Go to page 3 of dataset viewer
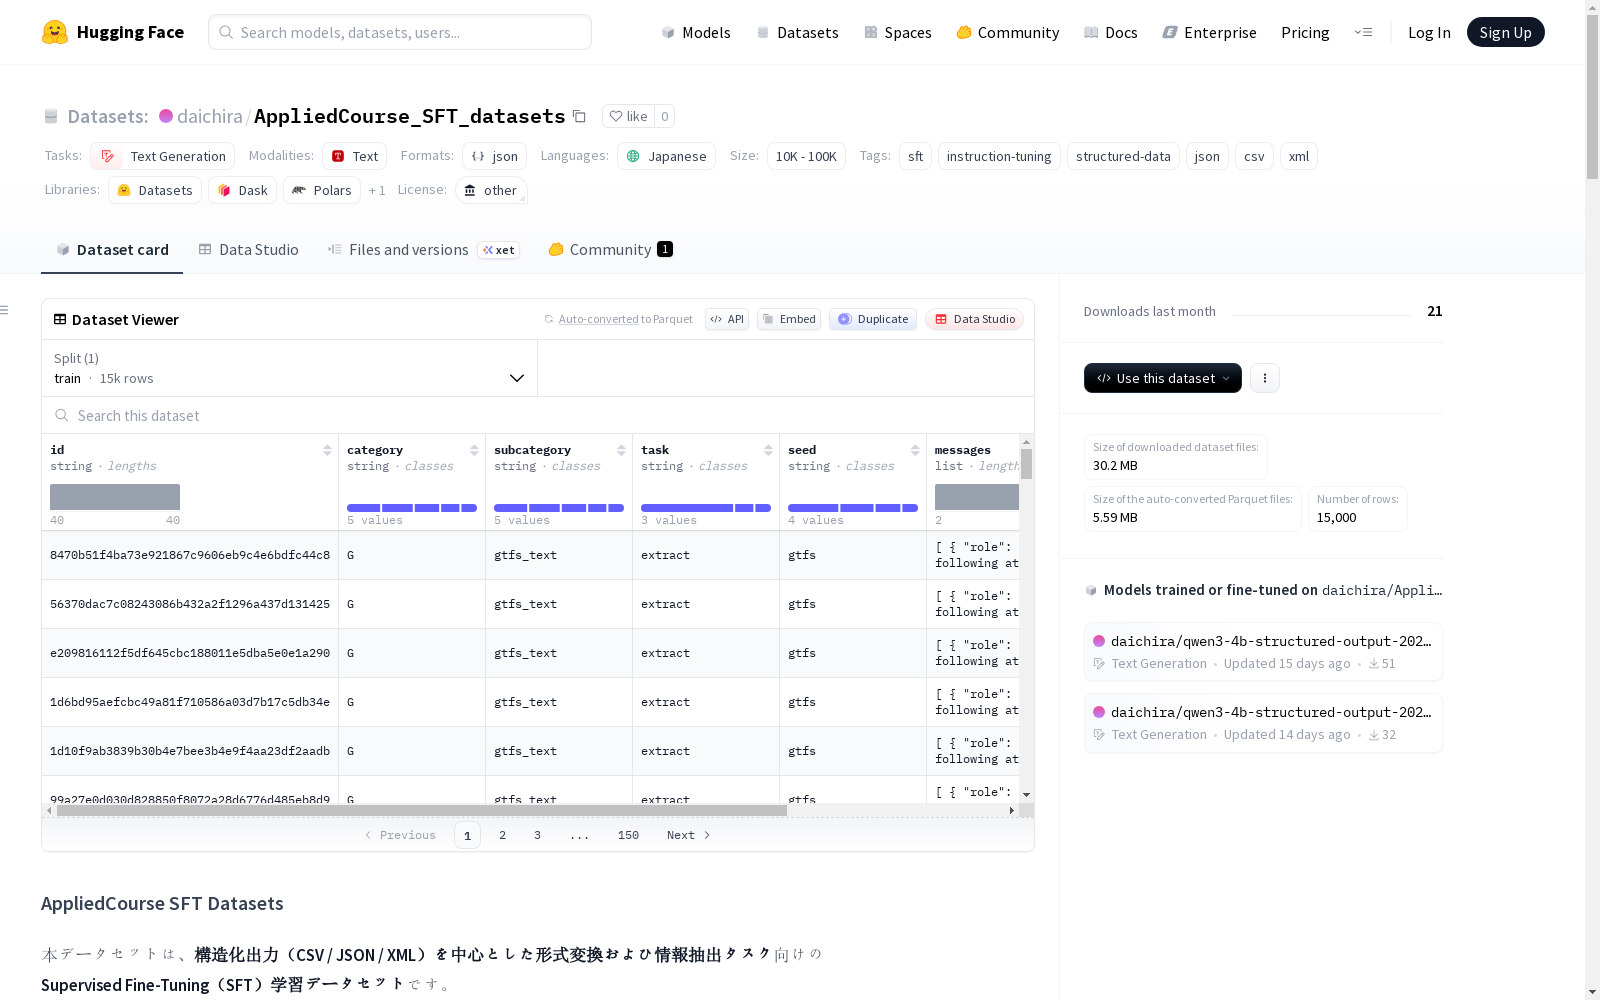This screenshot has height=1000, width=1600. click(537, 835)
